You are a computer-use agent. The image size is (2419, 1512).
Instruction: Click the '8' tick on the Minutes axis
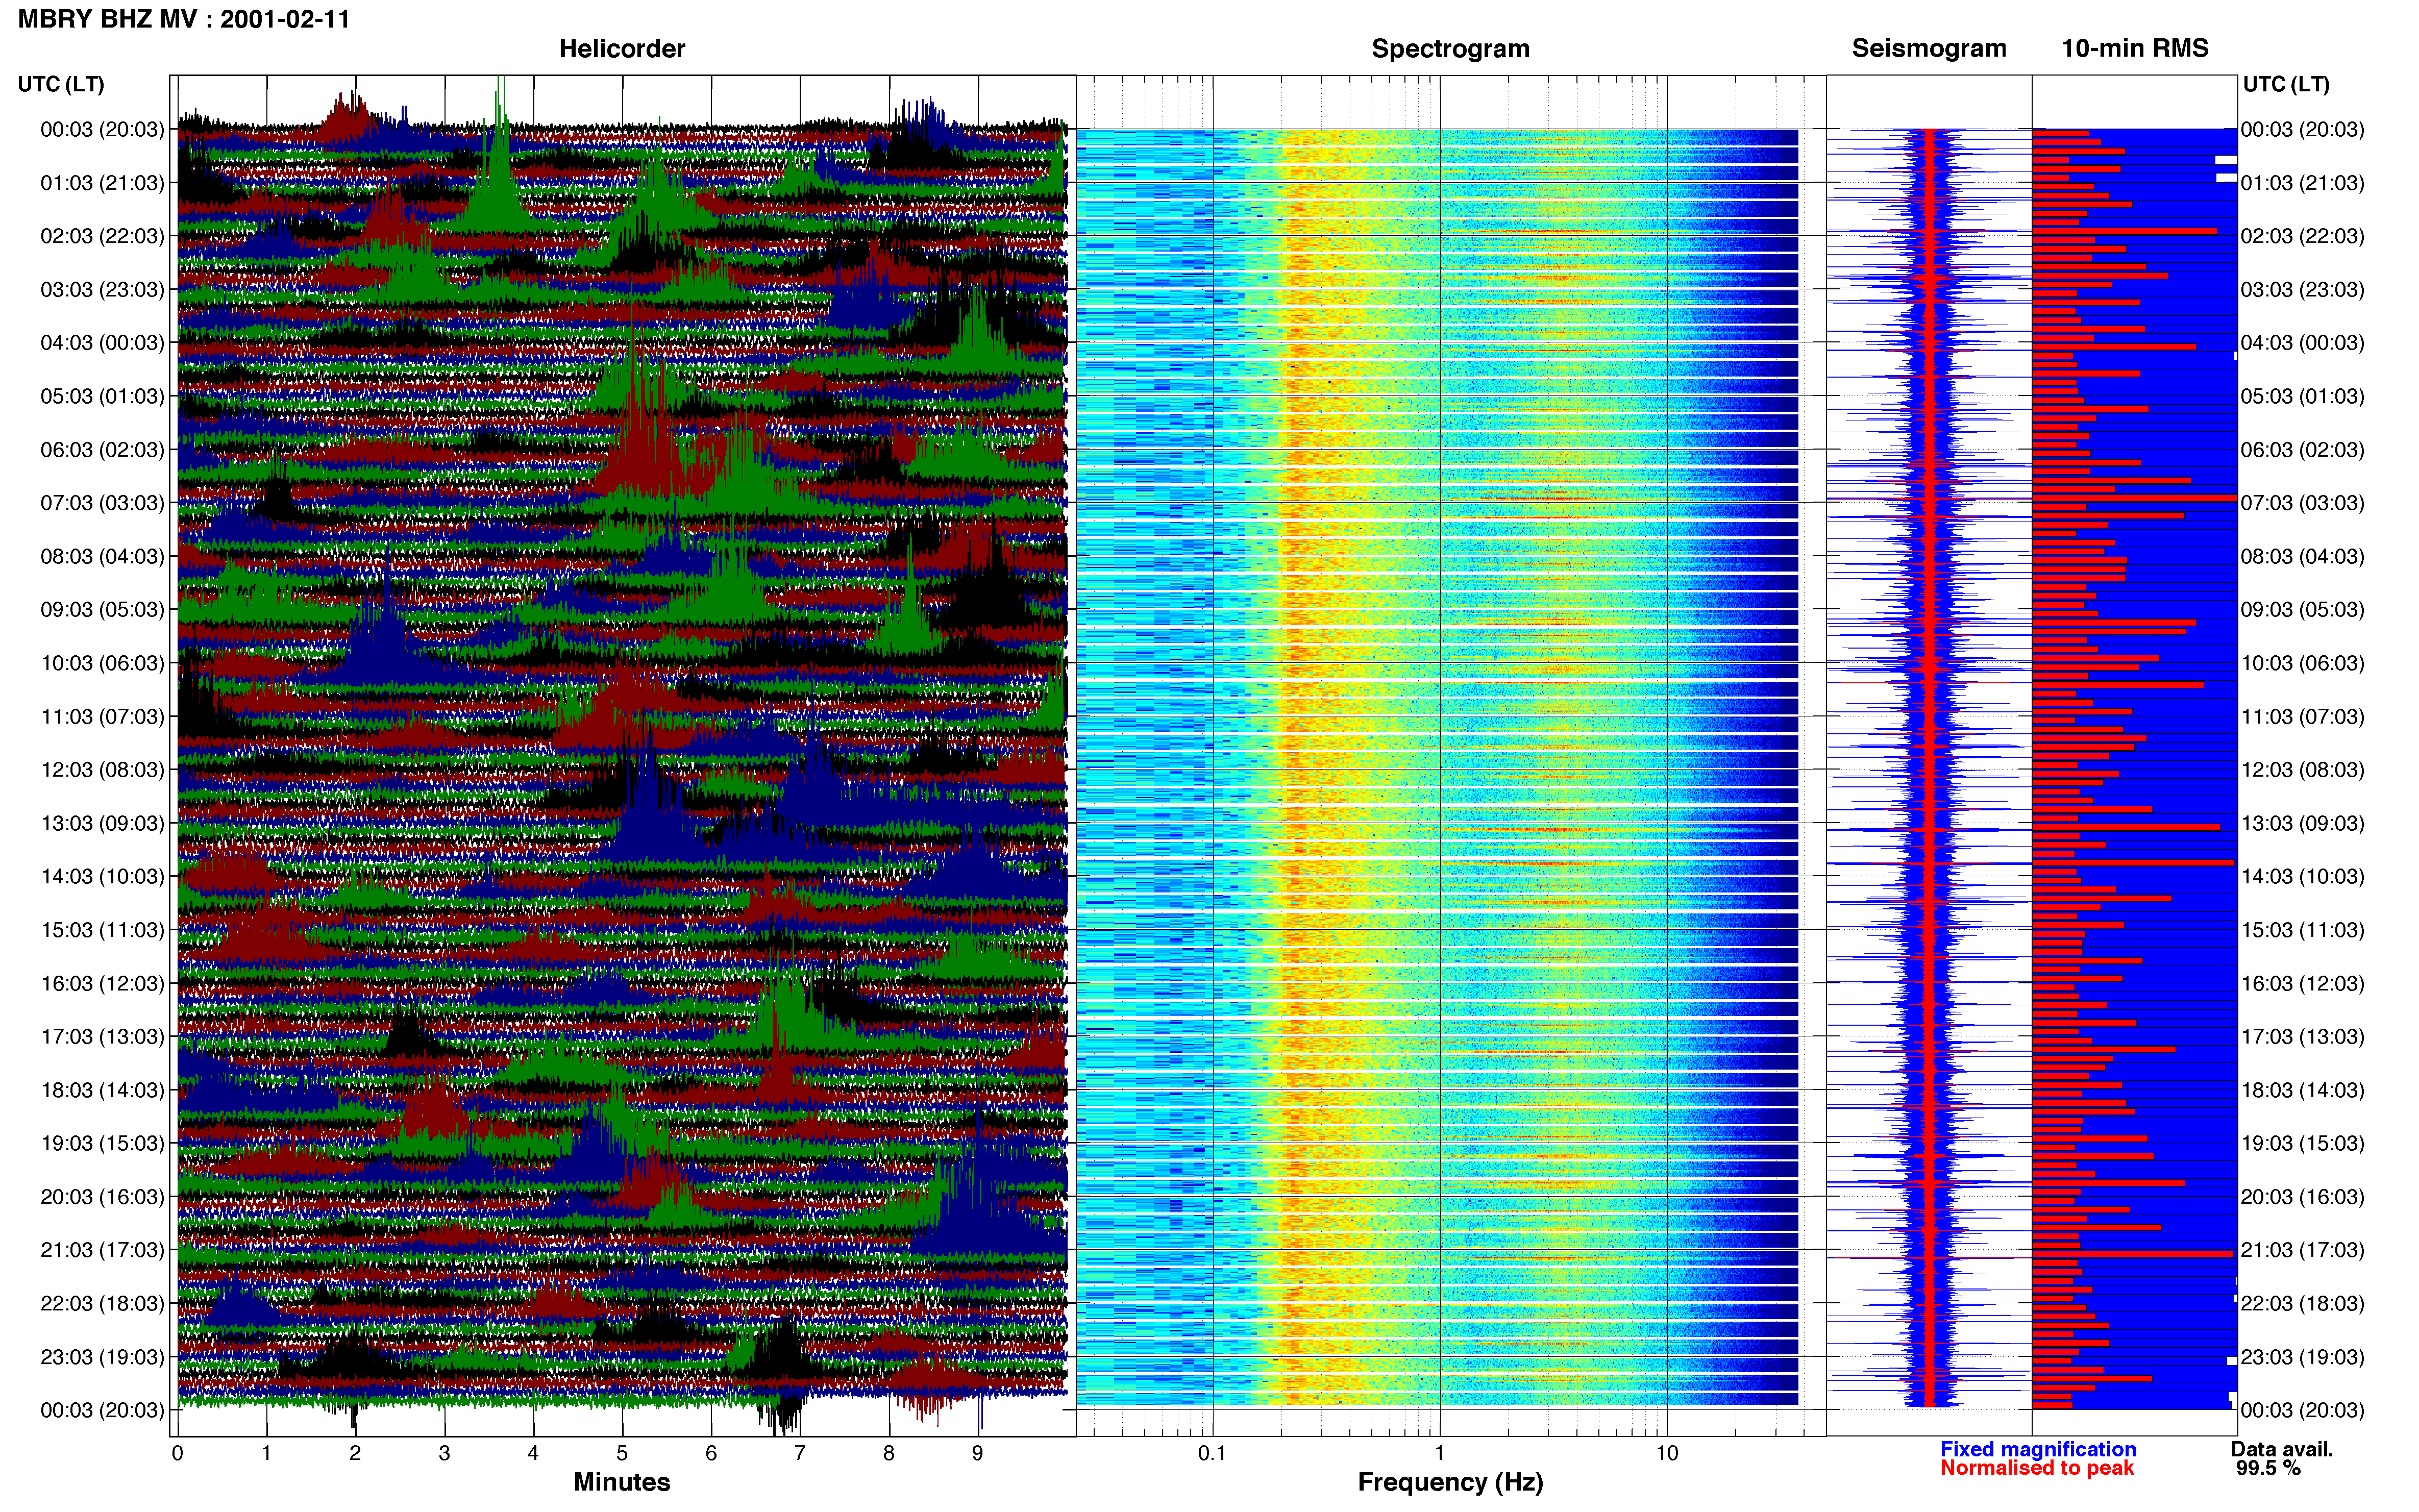coord(889,1454)
